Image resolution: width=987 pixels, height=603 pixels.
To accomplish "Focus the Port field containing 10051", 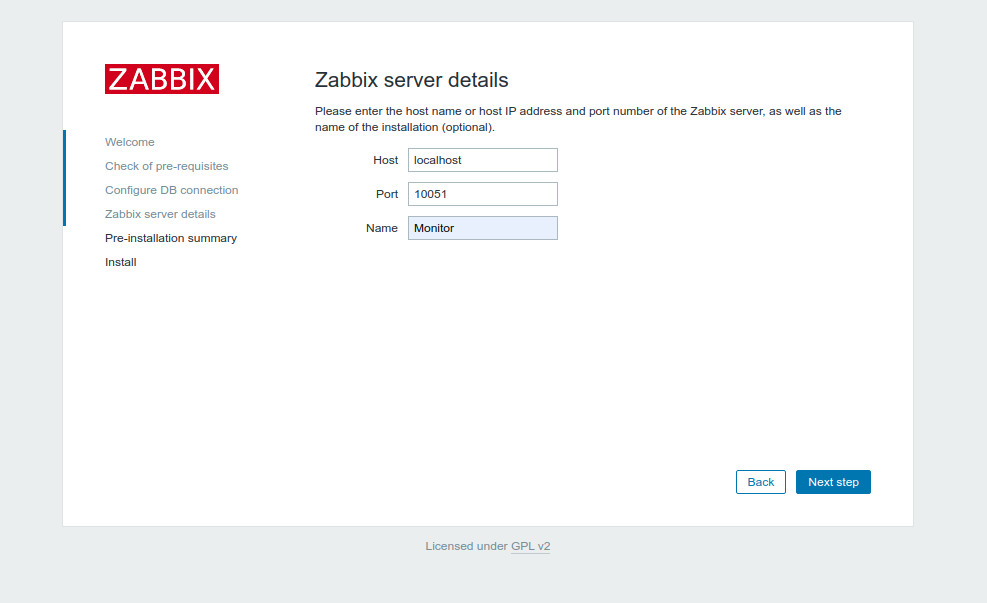I will (483, 194).
